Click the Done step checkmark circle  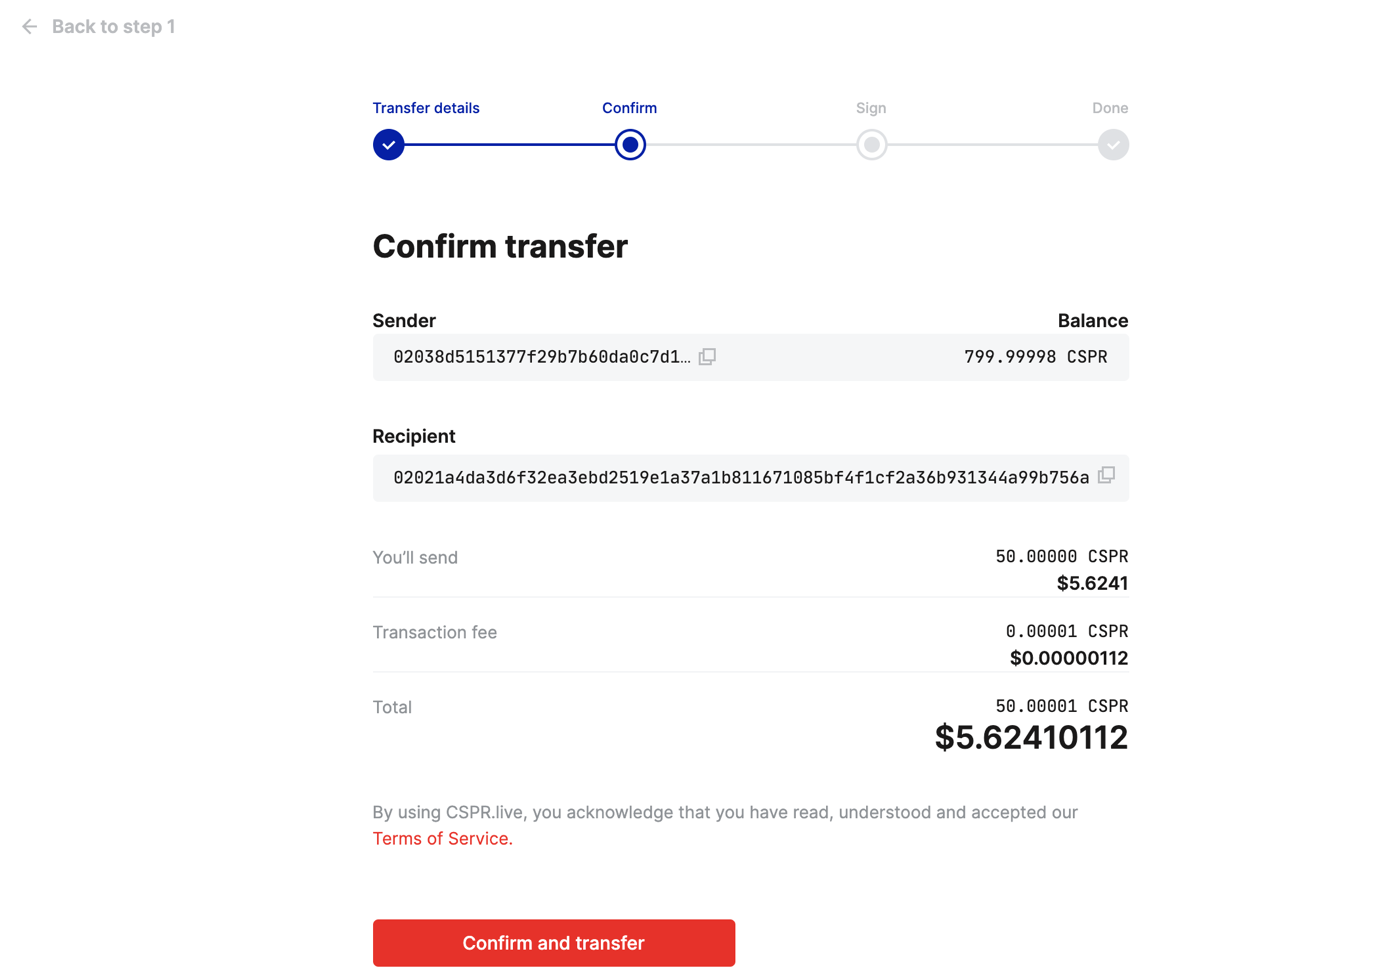(1113, 145)
